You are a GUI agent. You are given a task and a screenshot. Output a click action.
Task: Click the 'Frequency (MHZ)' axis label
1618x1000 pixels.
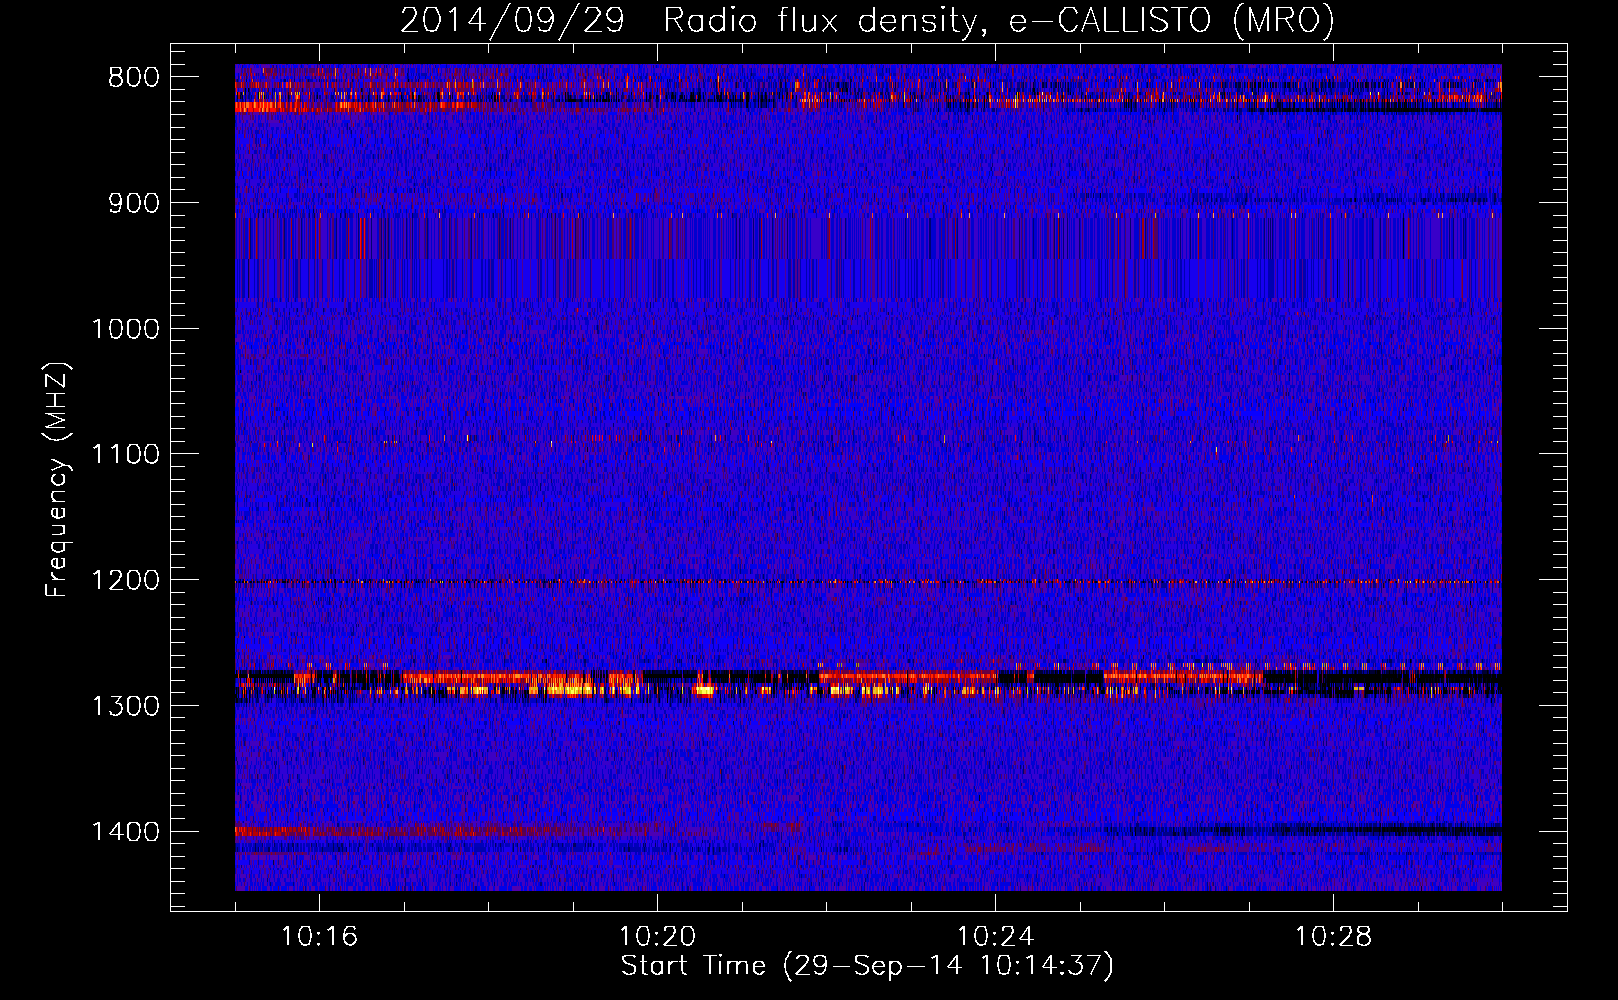click(x=57, y=480)
